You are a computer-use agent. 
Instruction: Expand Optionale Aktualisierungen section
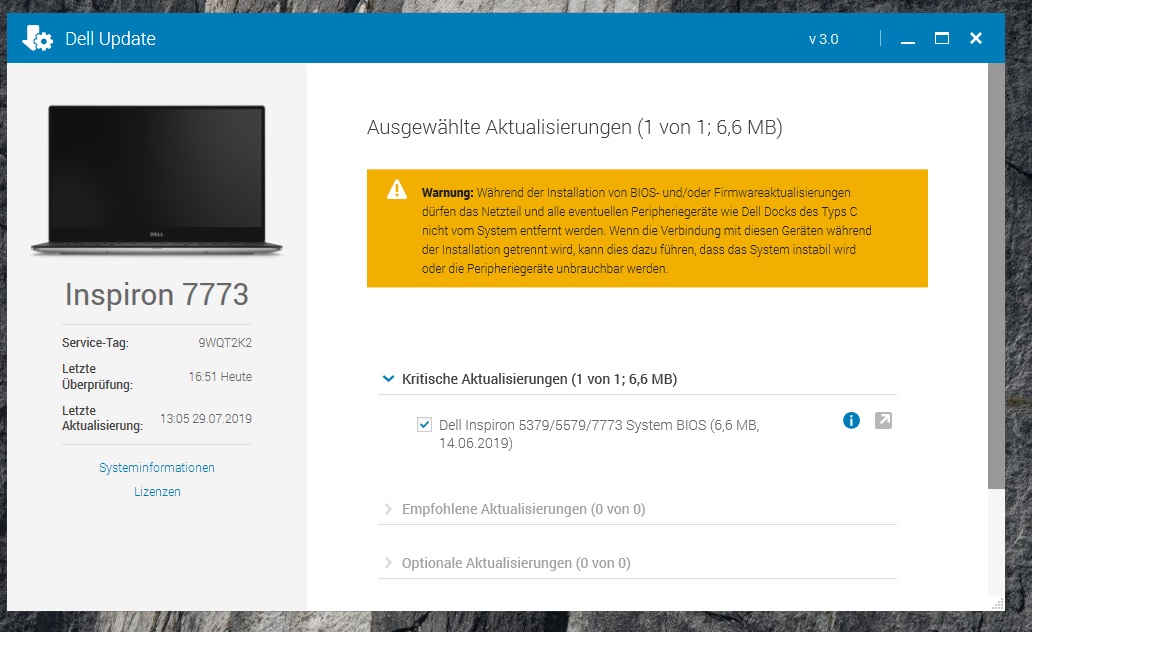[x=389, y=563]
